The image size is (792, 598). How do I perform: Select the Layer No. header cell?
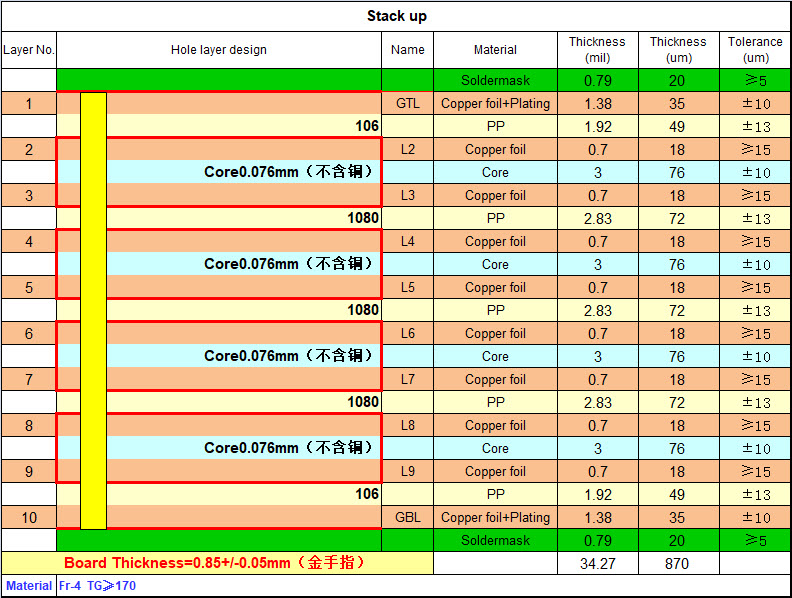point(29,50)
